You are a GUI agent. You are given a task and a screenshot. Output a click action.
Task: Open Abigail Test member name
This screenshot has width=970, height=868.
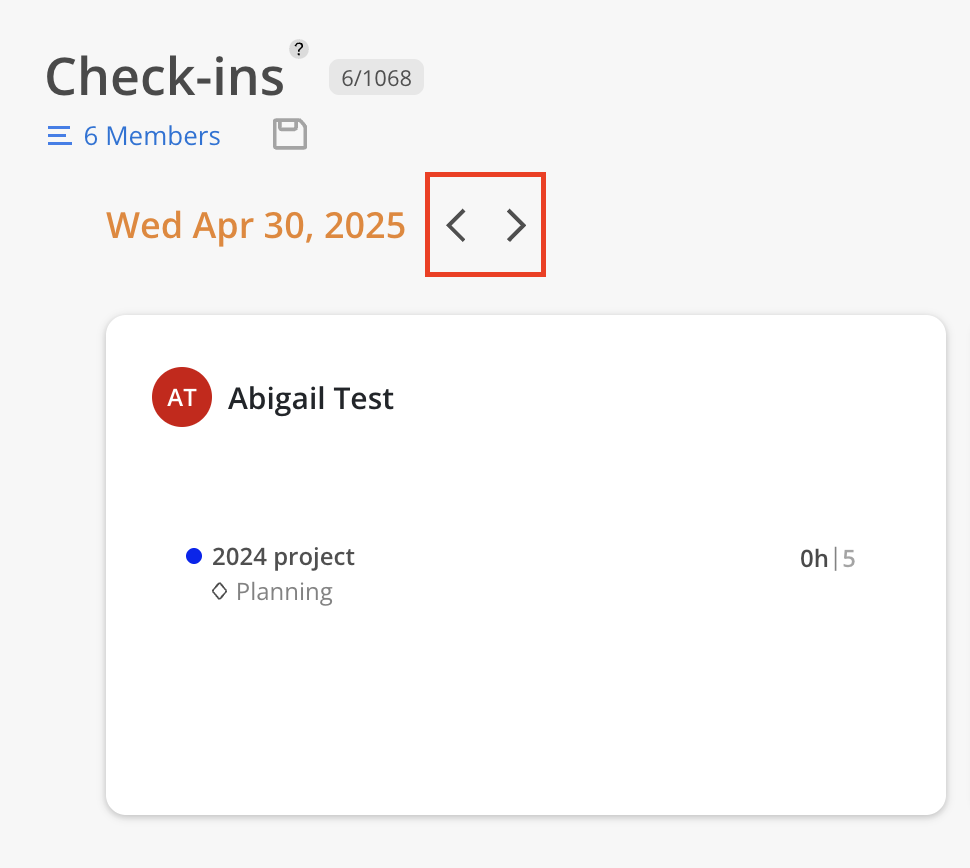pos(311,398)
